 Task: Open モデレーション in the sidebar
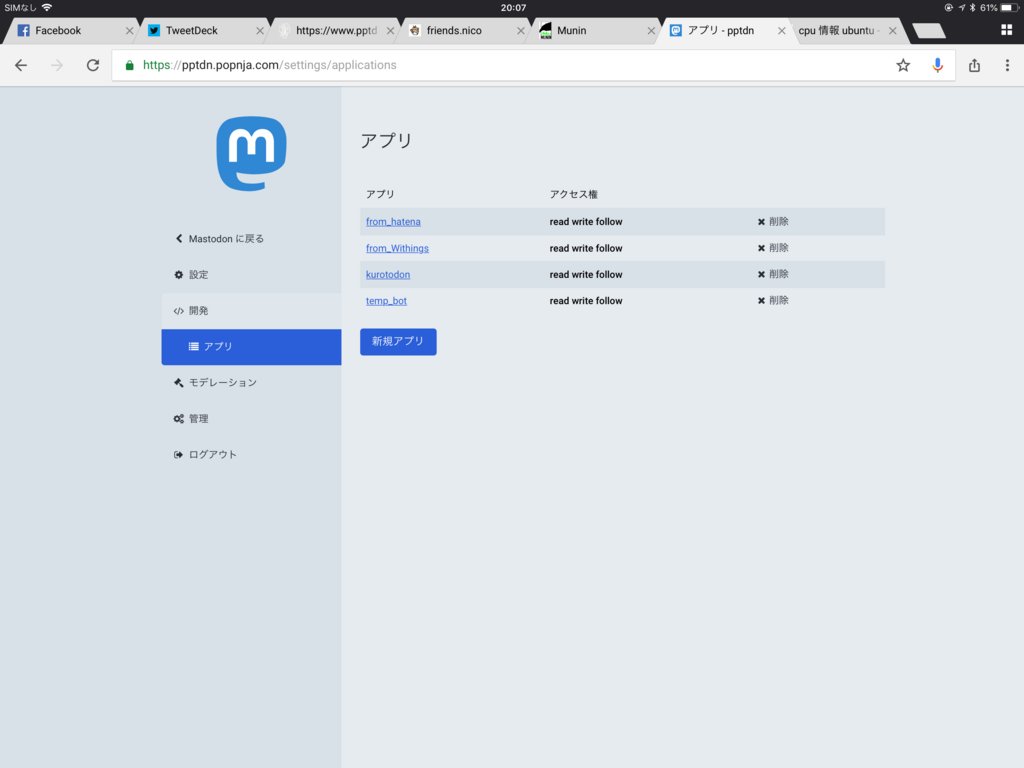pyautogui.click(x=216, y=383)
